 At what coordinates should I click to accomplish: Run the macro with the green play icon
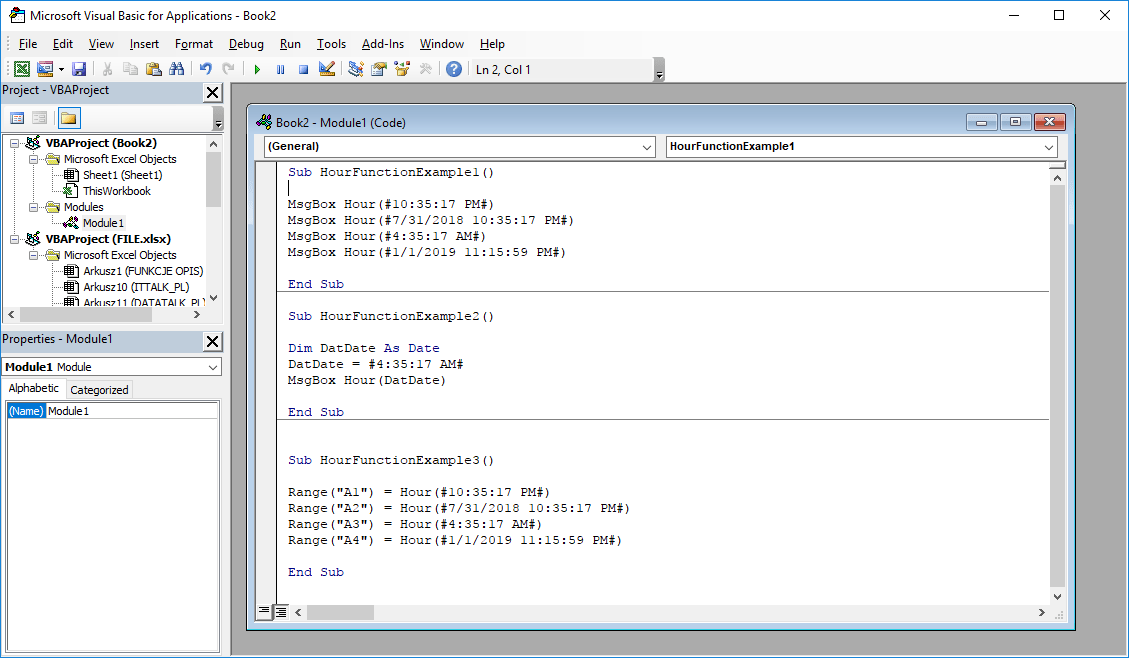pos(257,69)
